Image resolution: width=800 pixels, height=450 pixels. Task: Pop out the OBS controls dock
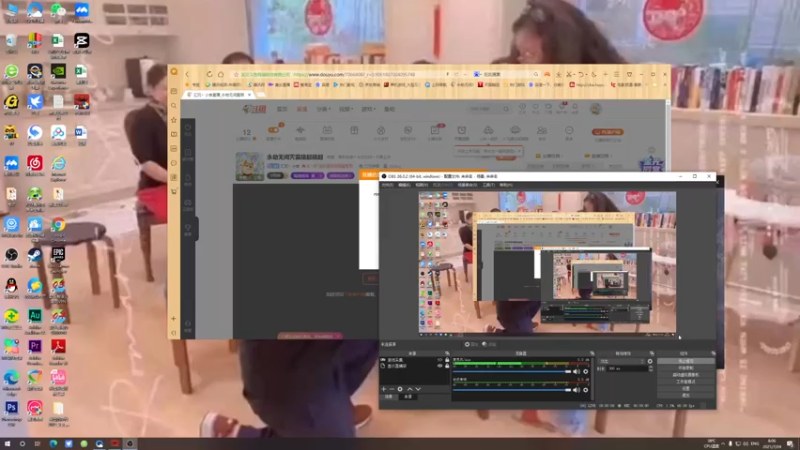(x=713, y=353)
